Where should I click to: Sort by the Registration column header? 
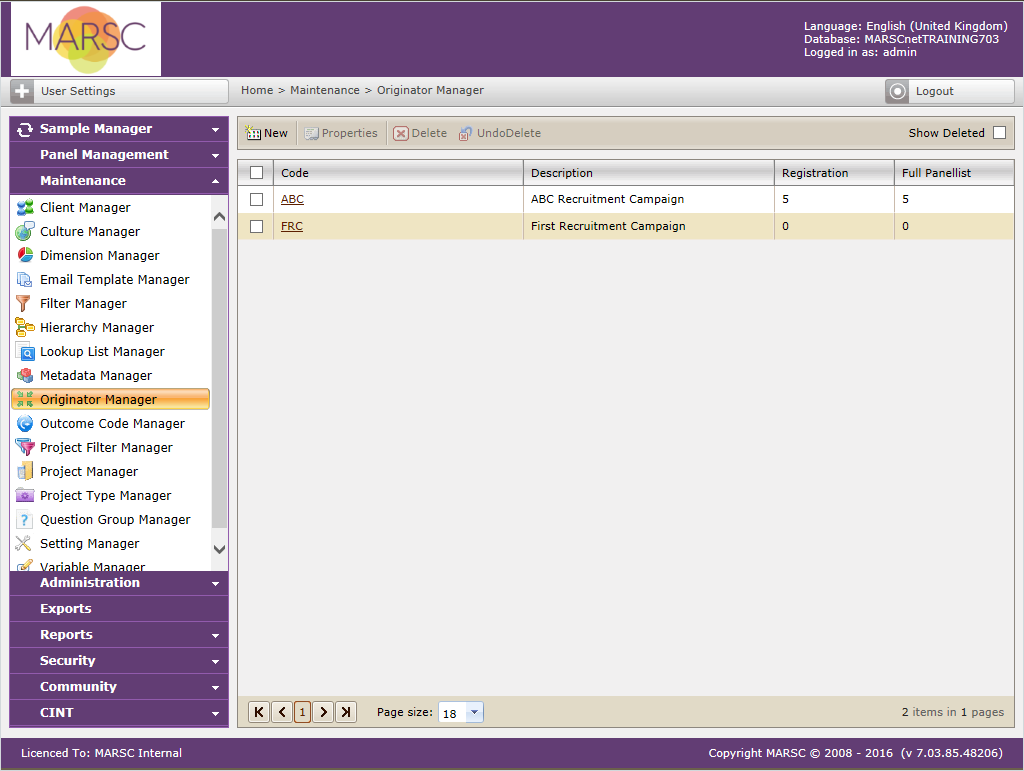[834, 172]
